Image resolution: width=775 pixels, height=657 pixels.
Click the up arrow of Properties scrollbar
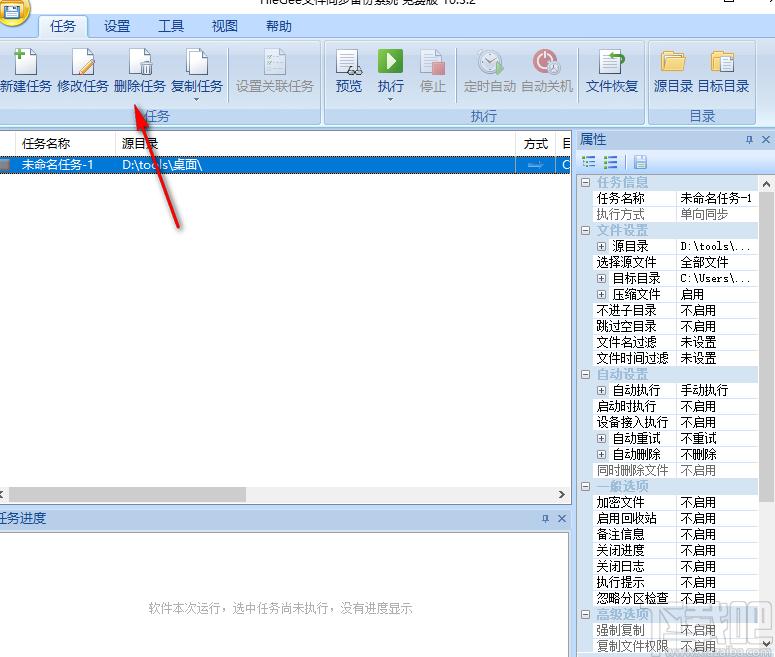click(x=766, y=184)
